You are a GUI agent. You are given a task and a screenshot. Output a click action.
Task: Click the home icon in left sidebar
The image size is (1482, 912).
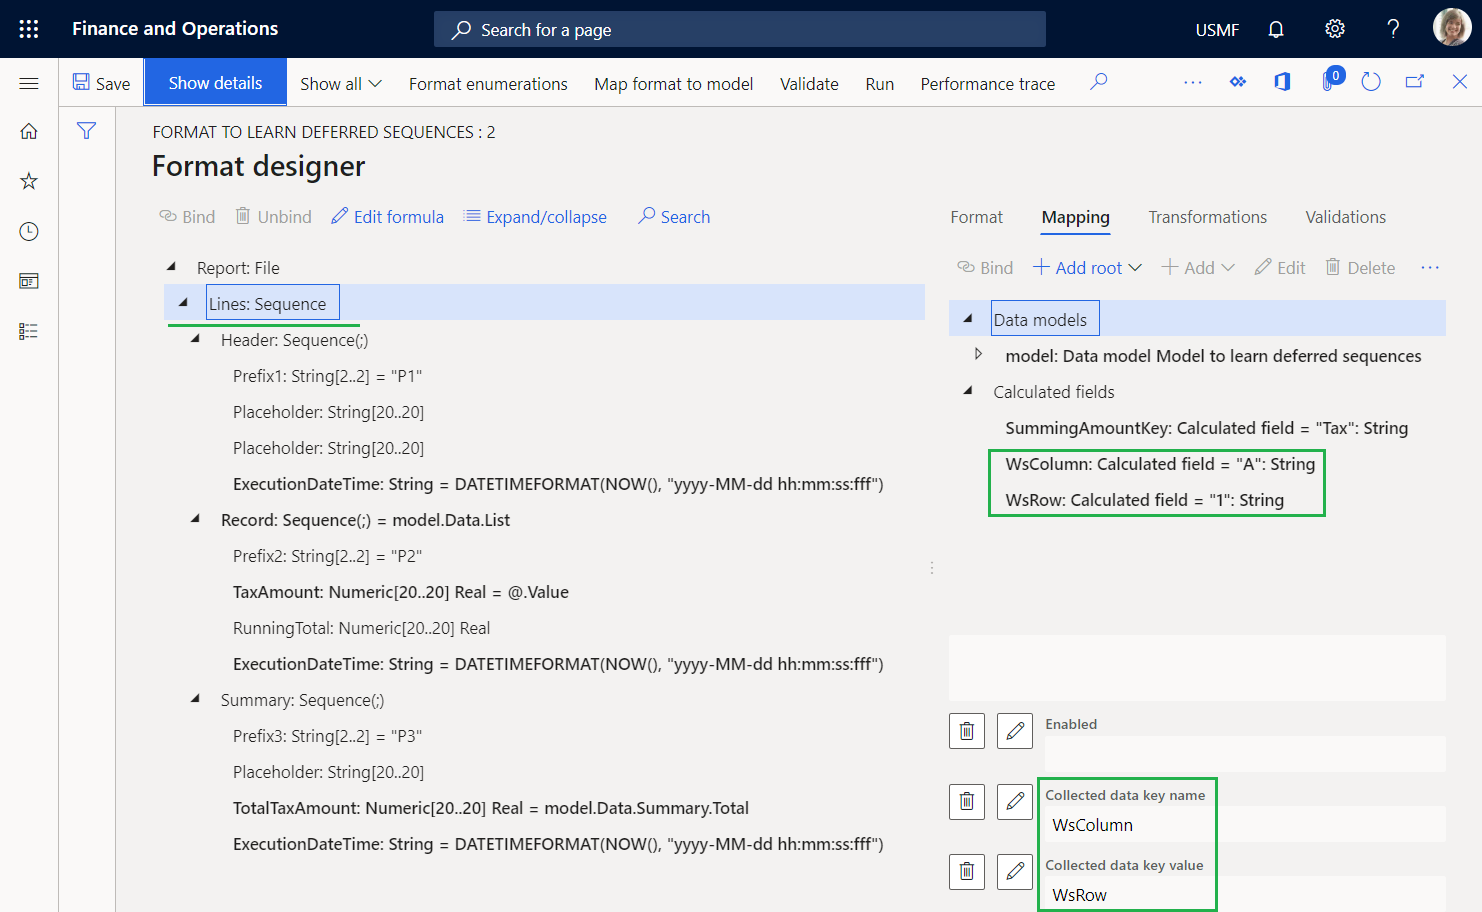(28, 131)
